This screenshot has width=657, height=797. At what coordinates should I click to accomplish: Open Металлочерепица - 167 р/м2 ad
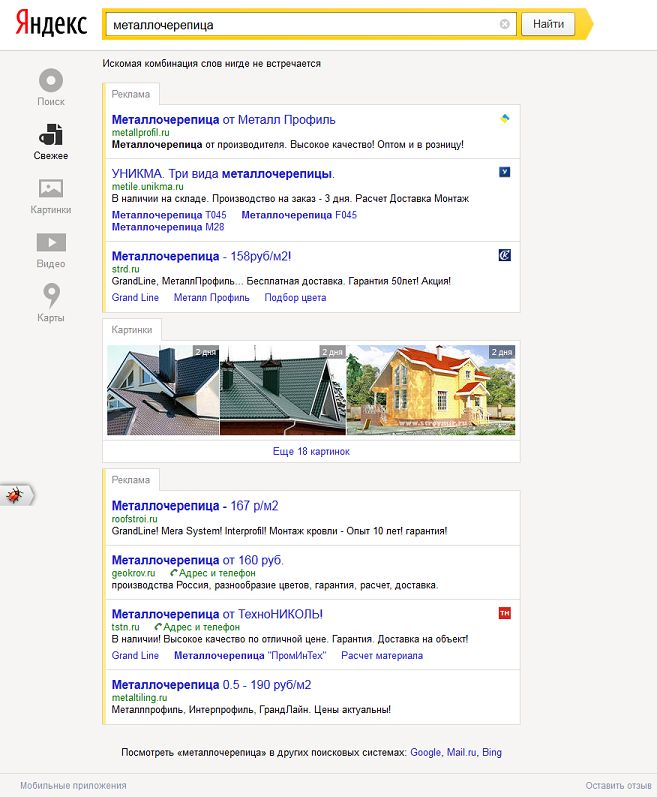click(x=195, y=506)
